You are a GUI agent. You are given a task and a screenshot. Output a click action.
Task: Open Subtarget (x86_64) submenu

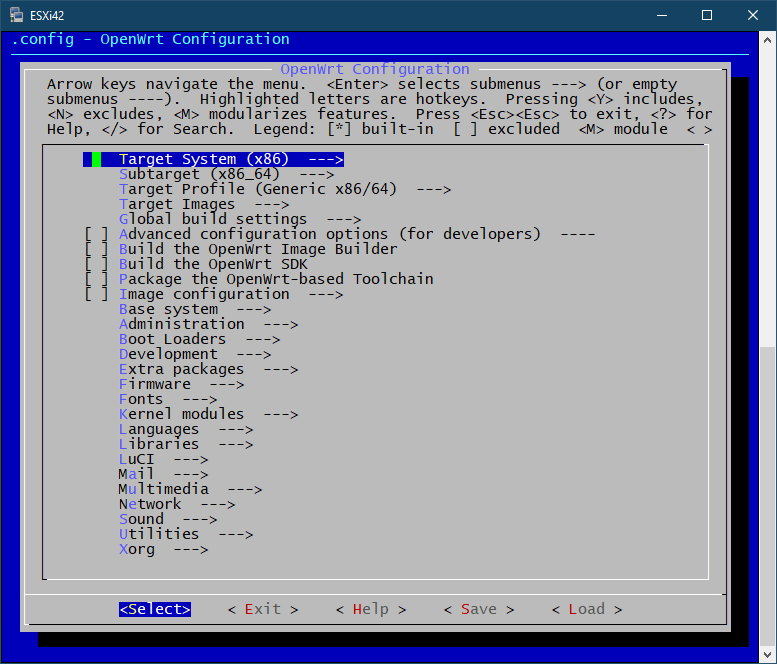(x=226, y=174)
